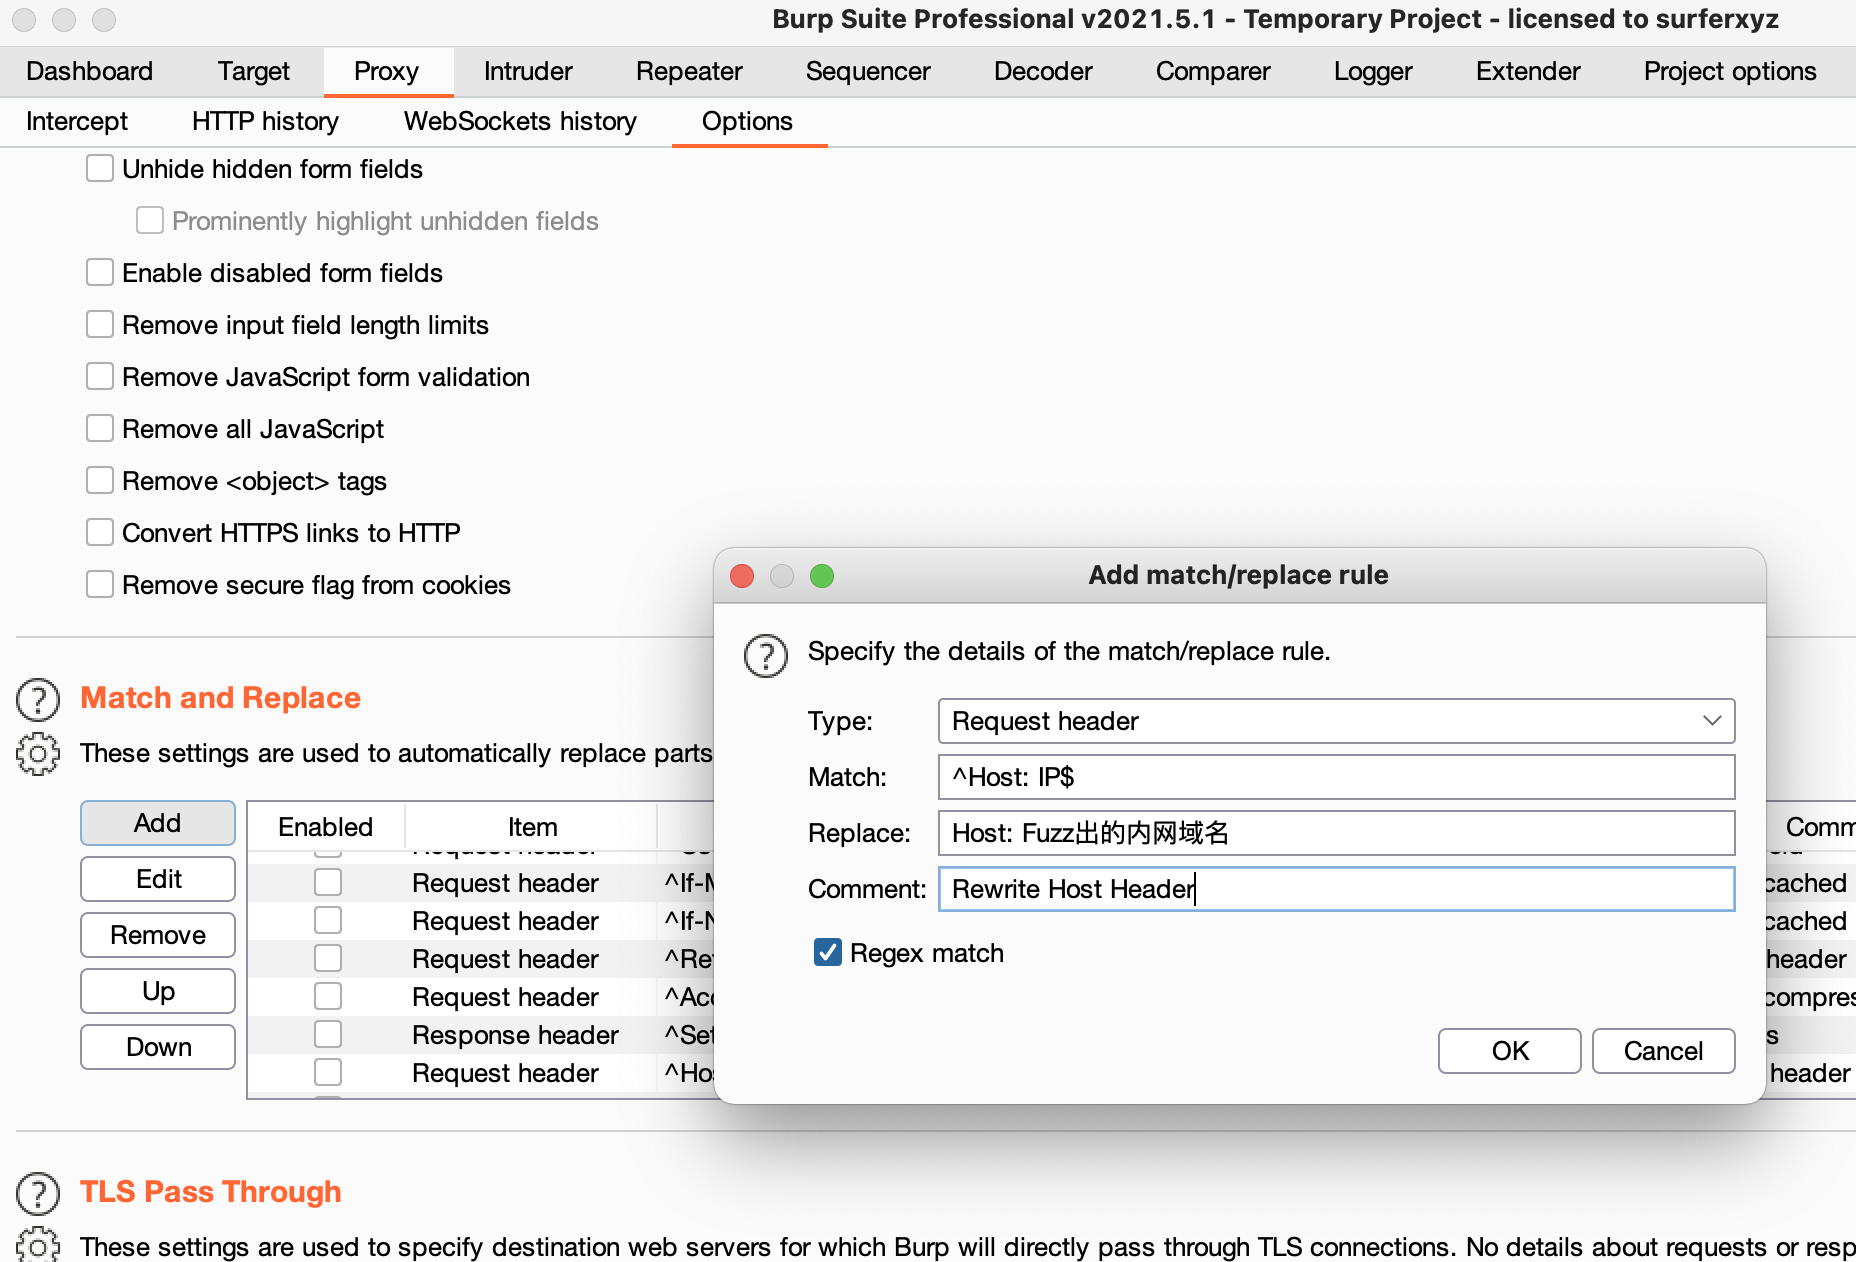1856x1262 pixels.
Task: Select the Proxy Options sub-tab
Action: pyautogui.click(x=747, y=121)
